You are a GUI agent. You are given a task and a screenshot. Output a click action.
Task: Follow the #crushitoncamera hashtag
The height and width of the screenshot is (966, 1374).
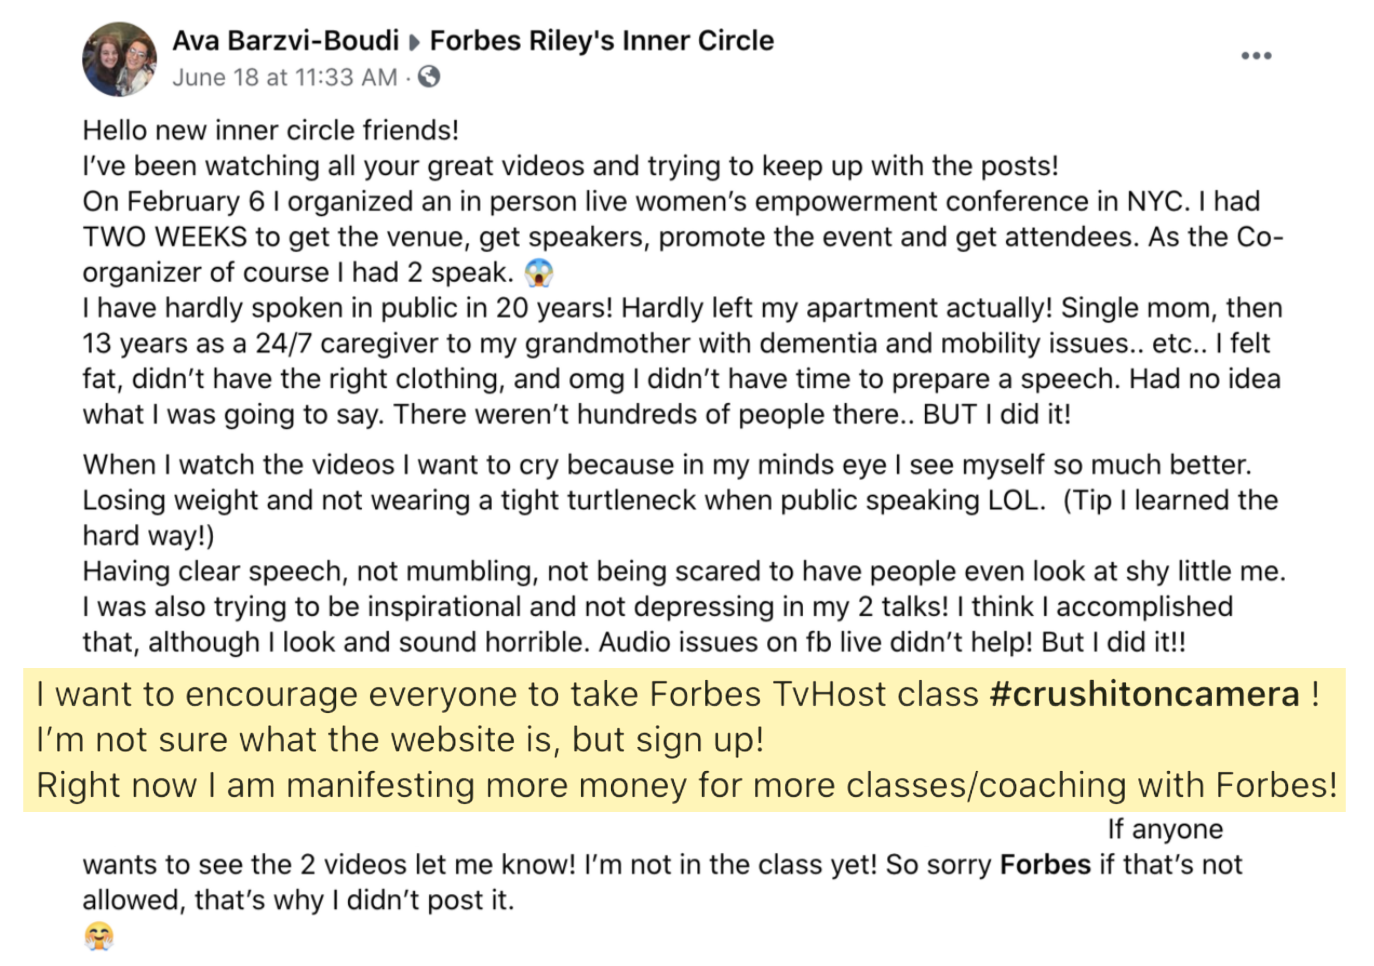[1145, 694]
